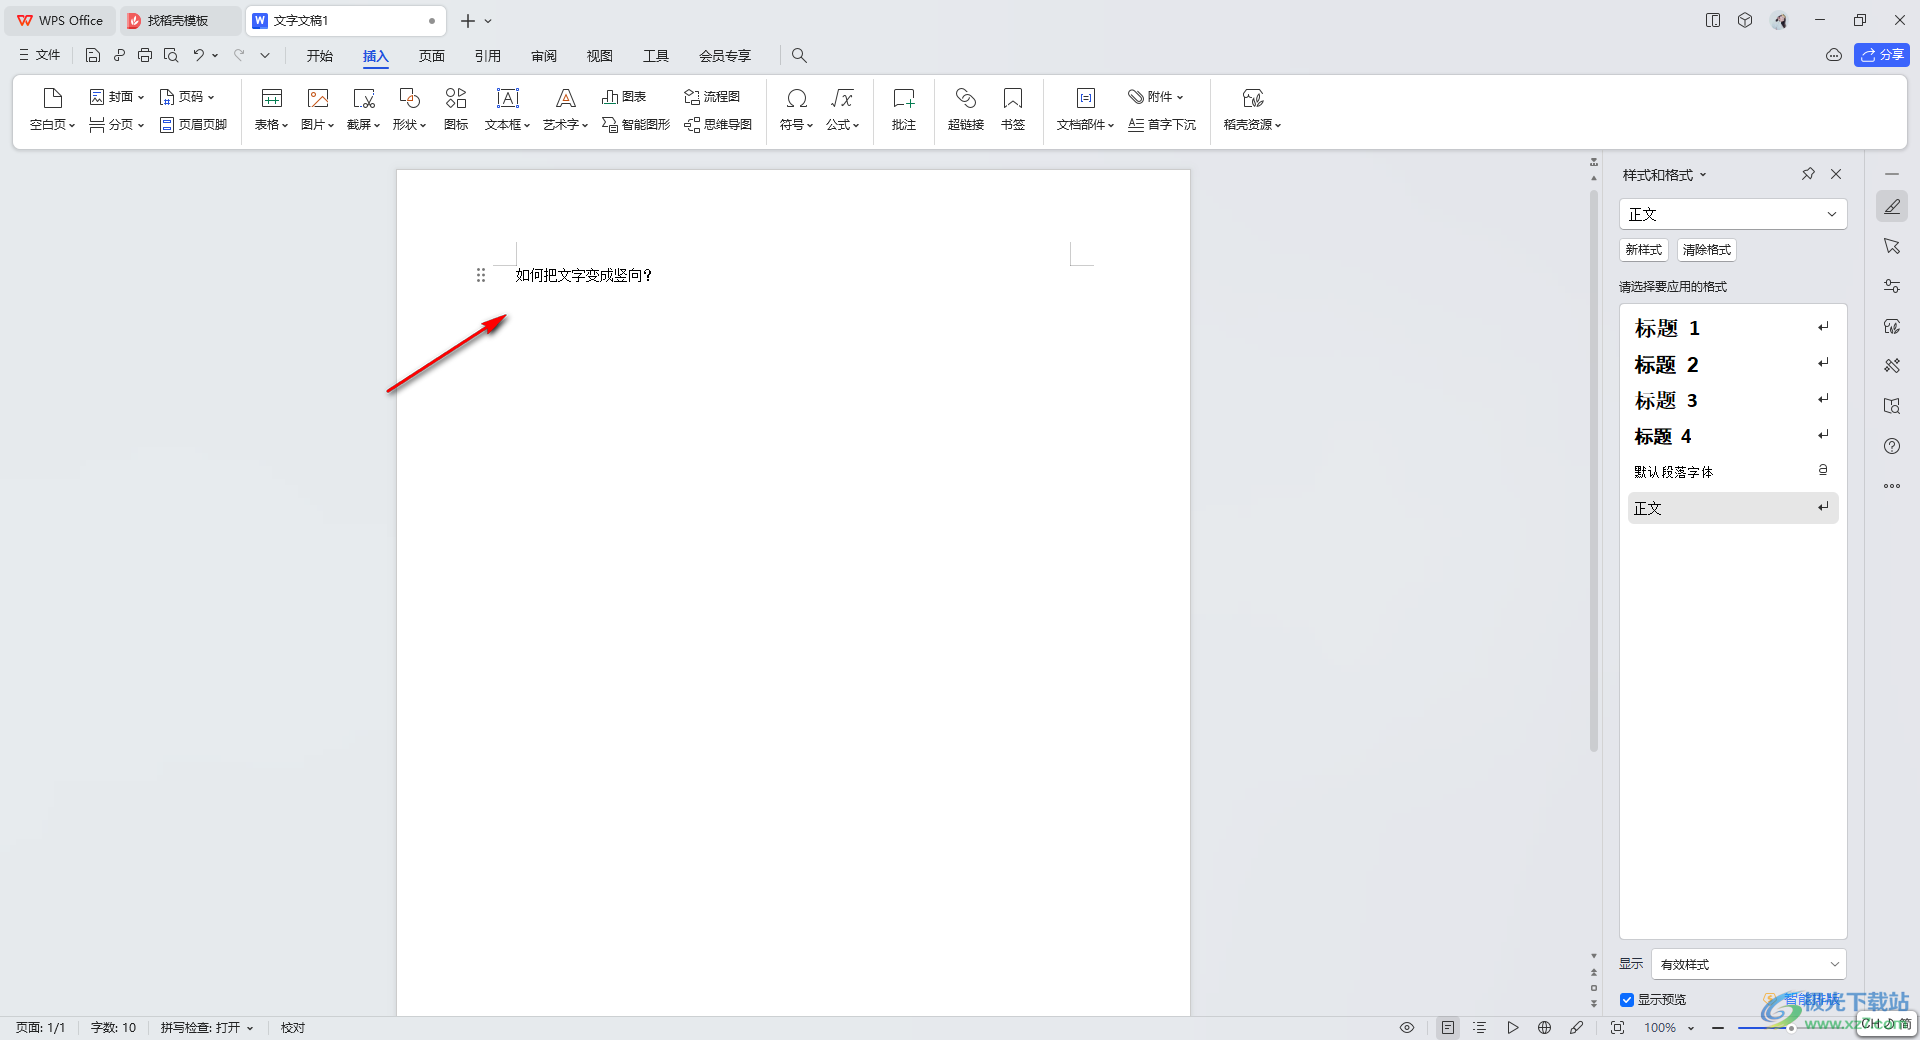Viewport: 1920px width, 1040px height.
Task: Toggle 拼写检查 spell check status
Action: (207, 1028)
